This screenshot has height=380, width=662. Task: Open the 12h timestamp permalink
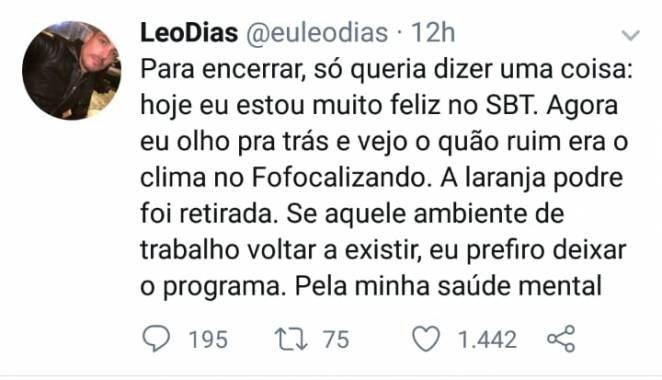click(433, 33)
